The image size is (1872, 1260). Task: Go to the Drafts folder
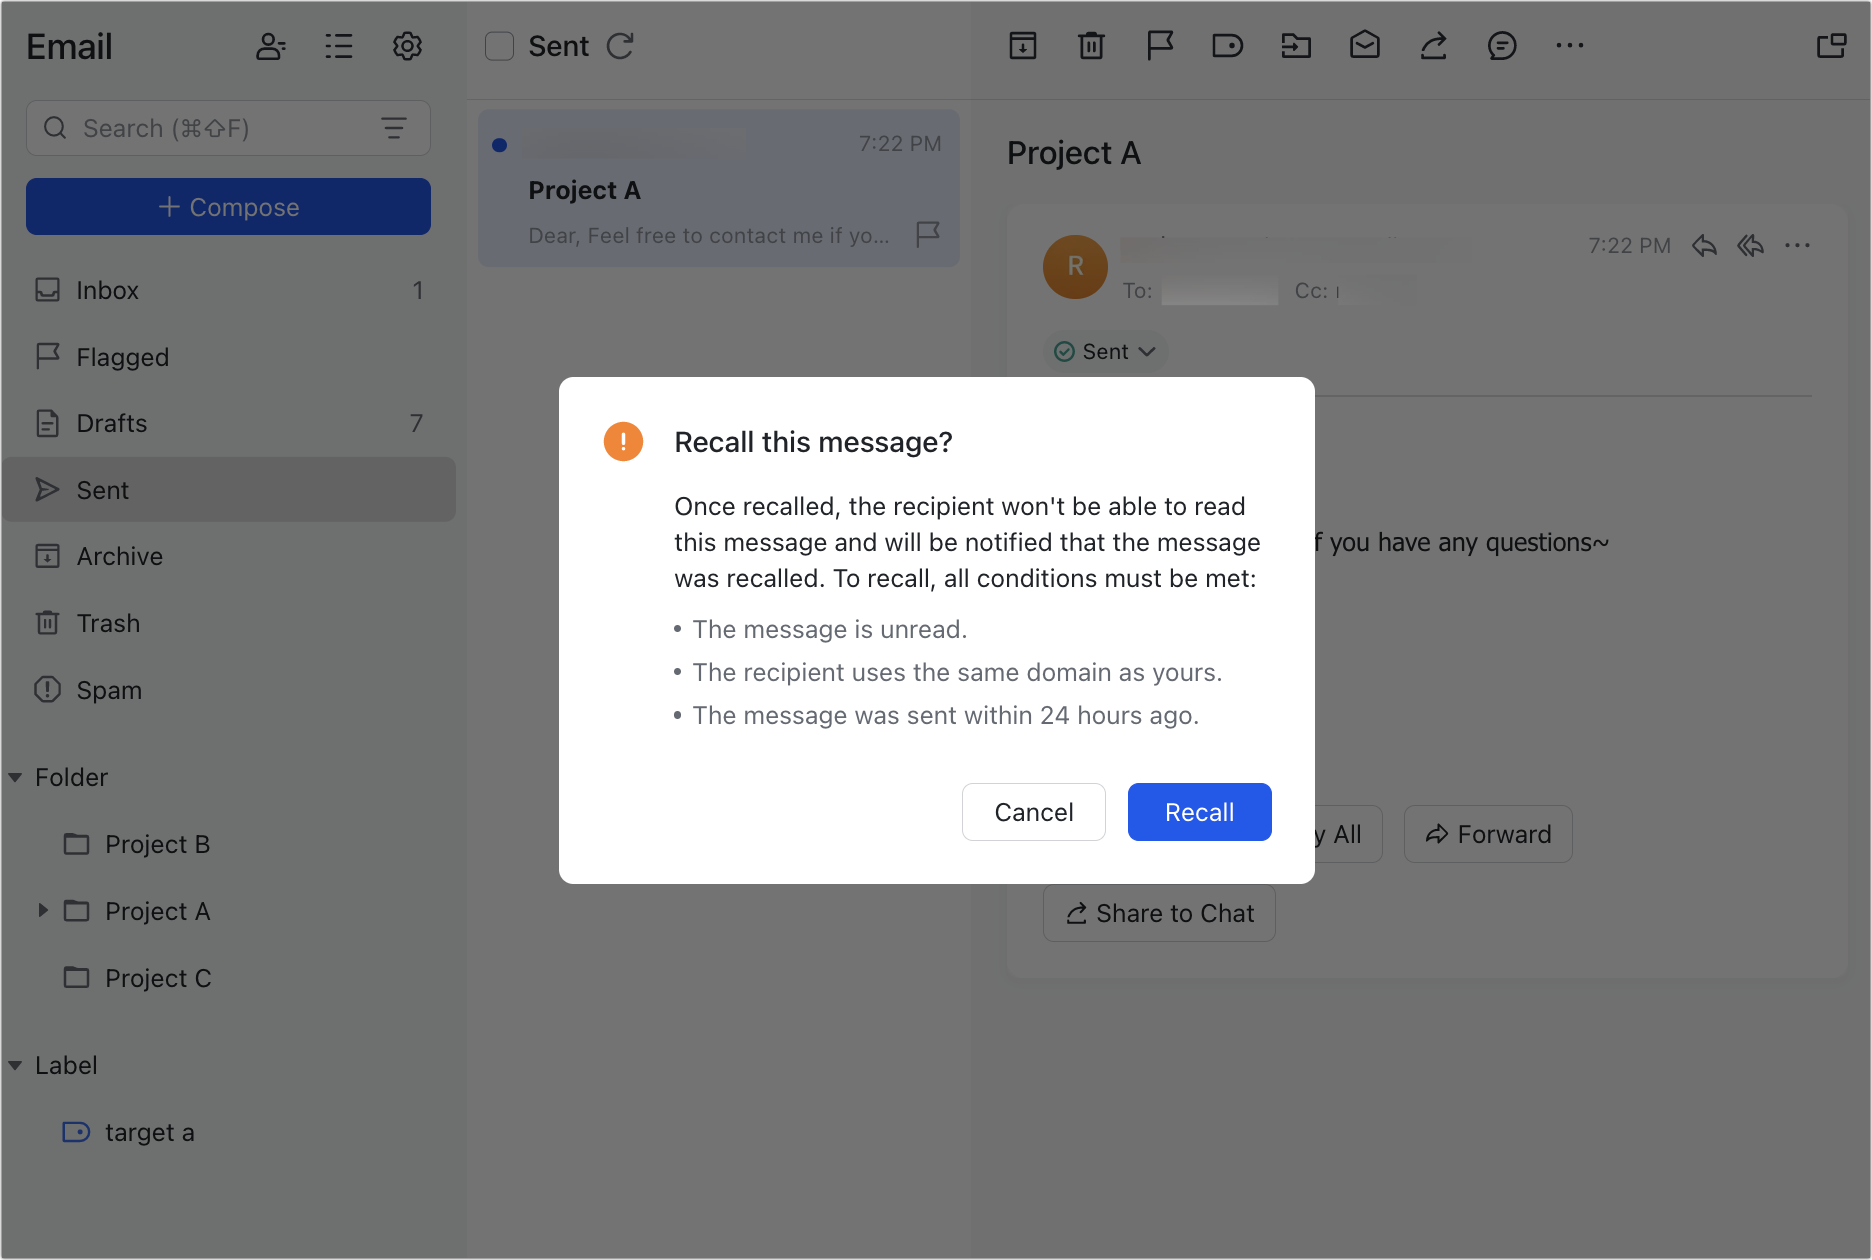click(x=112, y=423)
